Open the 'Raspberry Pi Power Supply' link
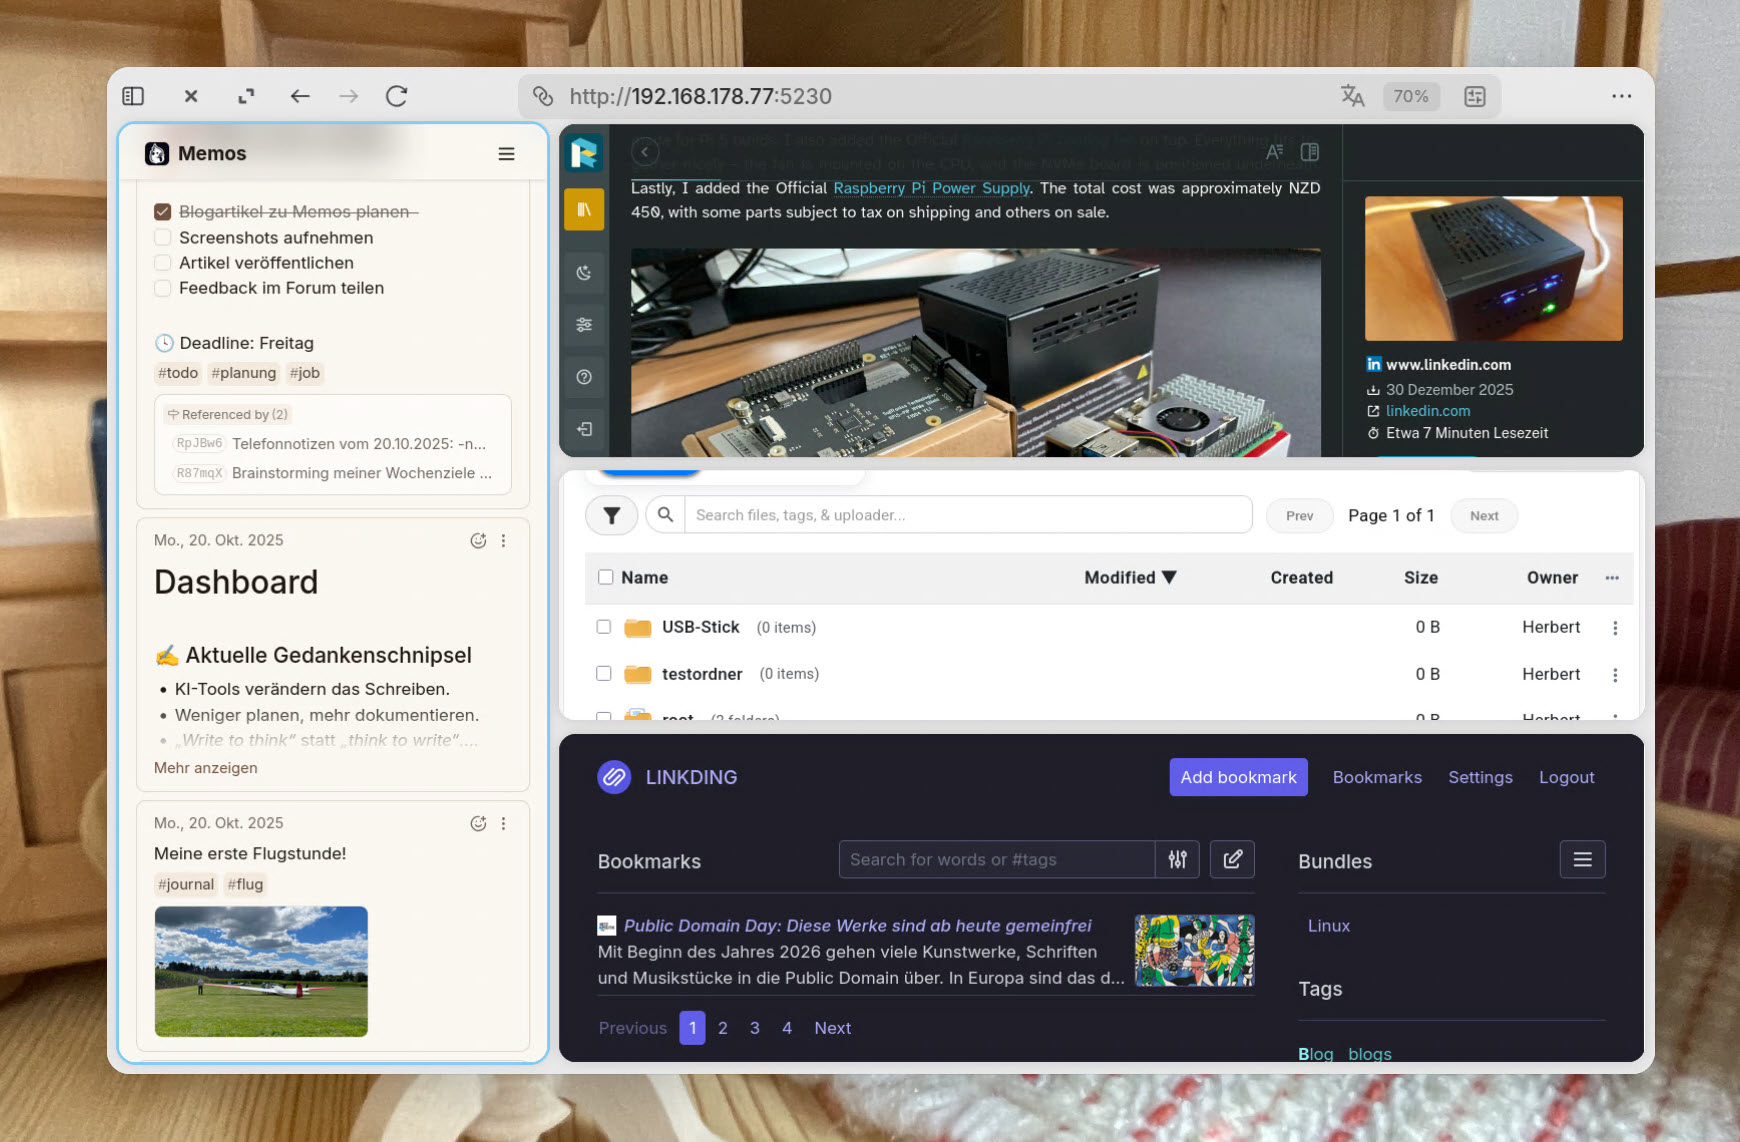The width and height of the screenshot is (1740, 1142). pos(931,189)
